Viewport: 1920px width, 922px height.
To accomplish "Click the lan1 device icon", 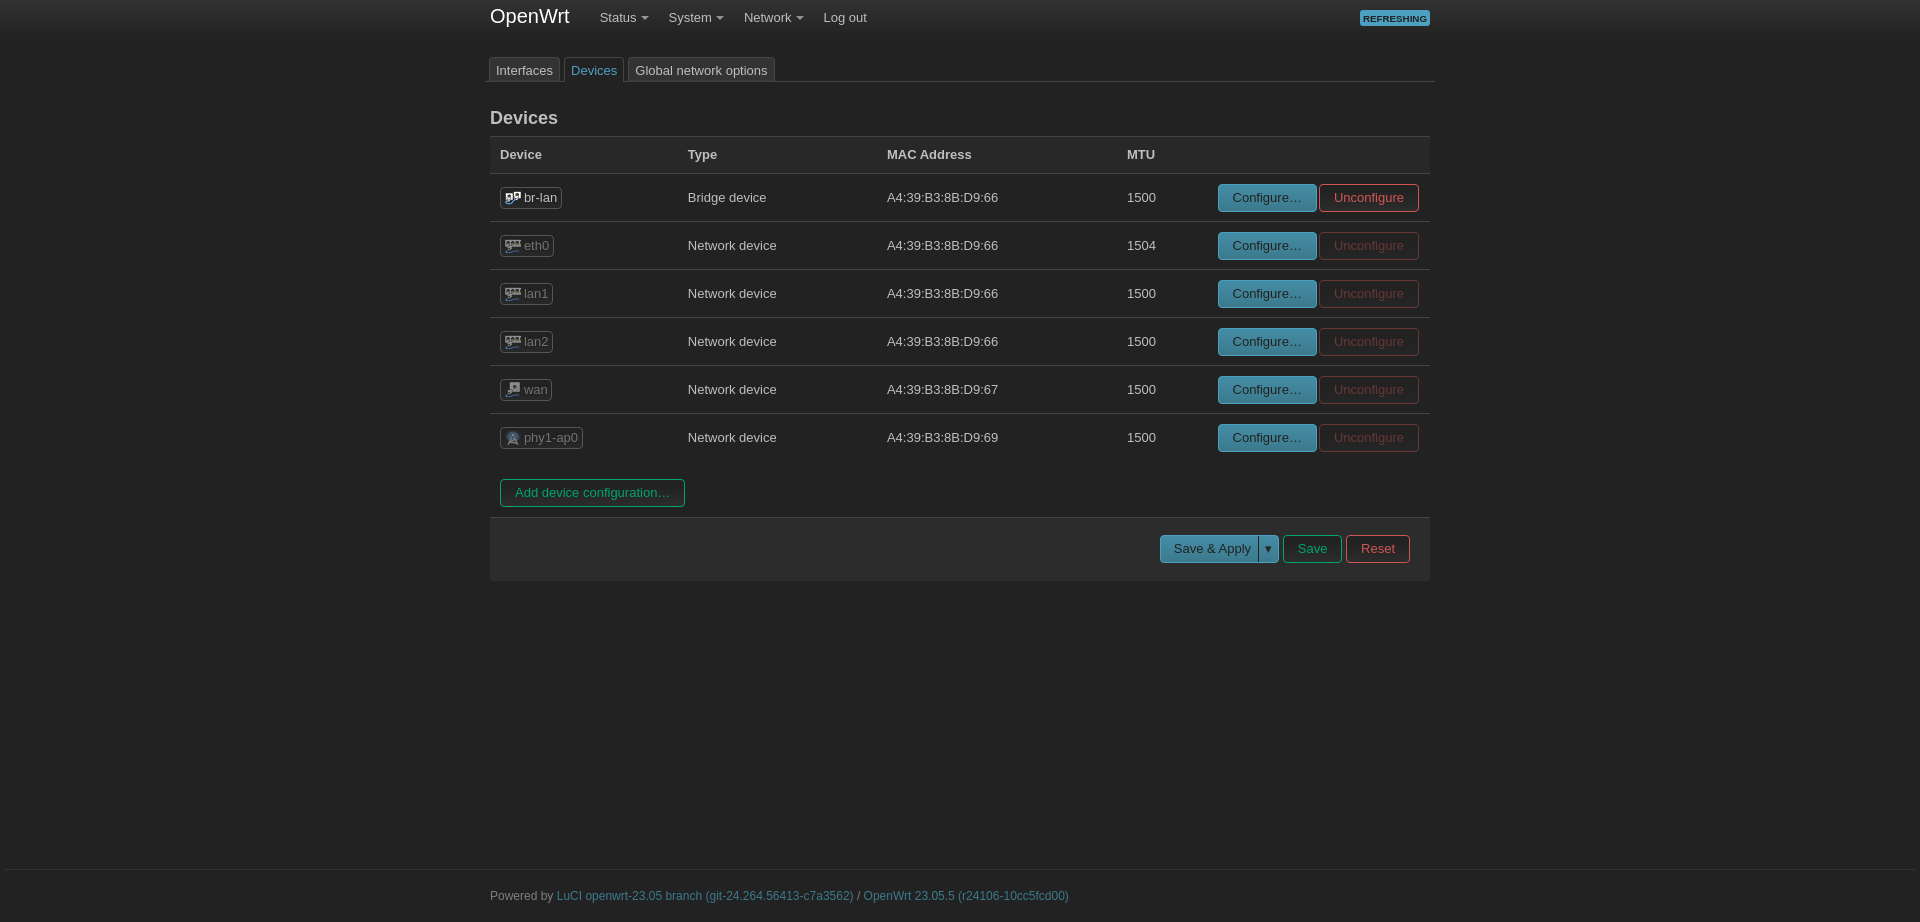I will (x=513, y=294).
